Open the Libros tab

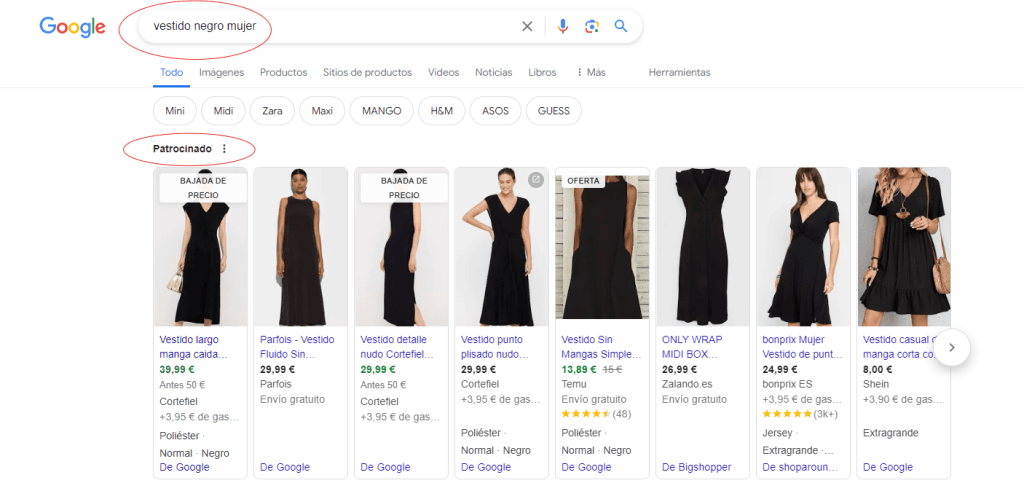pyautogui.click(x=542, y=72)
